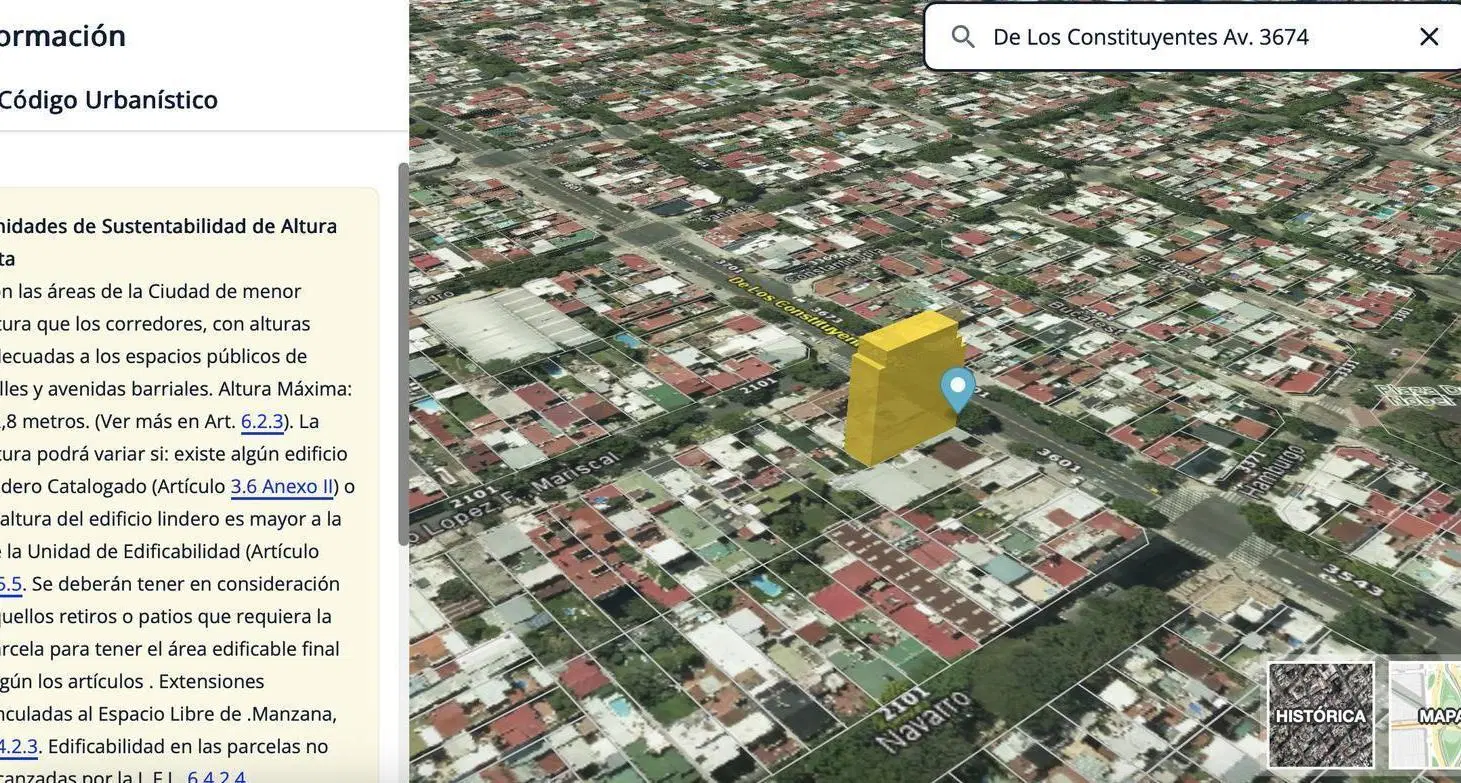This screenshot has width=1461, height=783.
Task: Click the blue location pin marker
Action: (x=957, y=389)
